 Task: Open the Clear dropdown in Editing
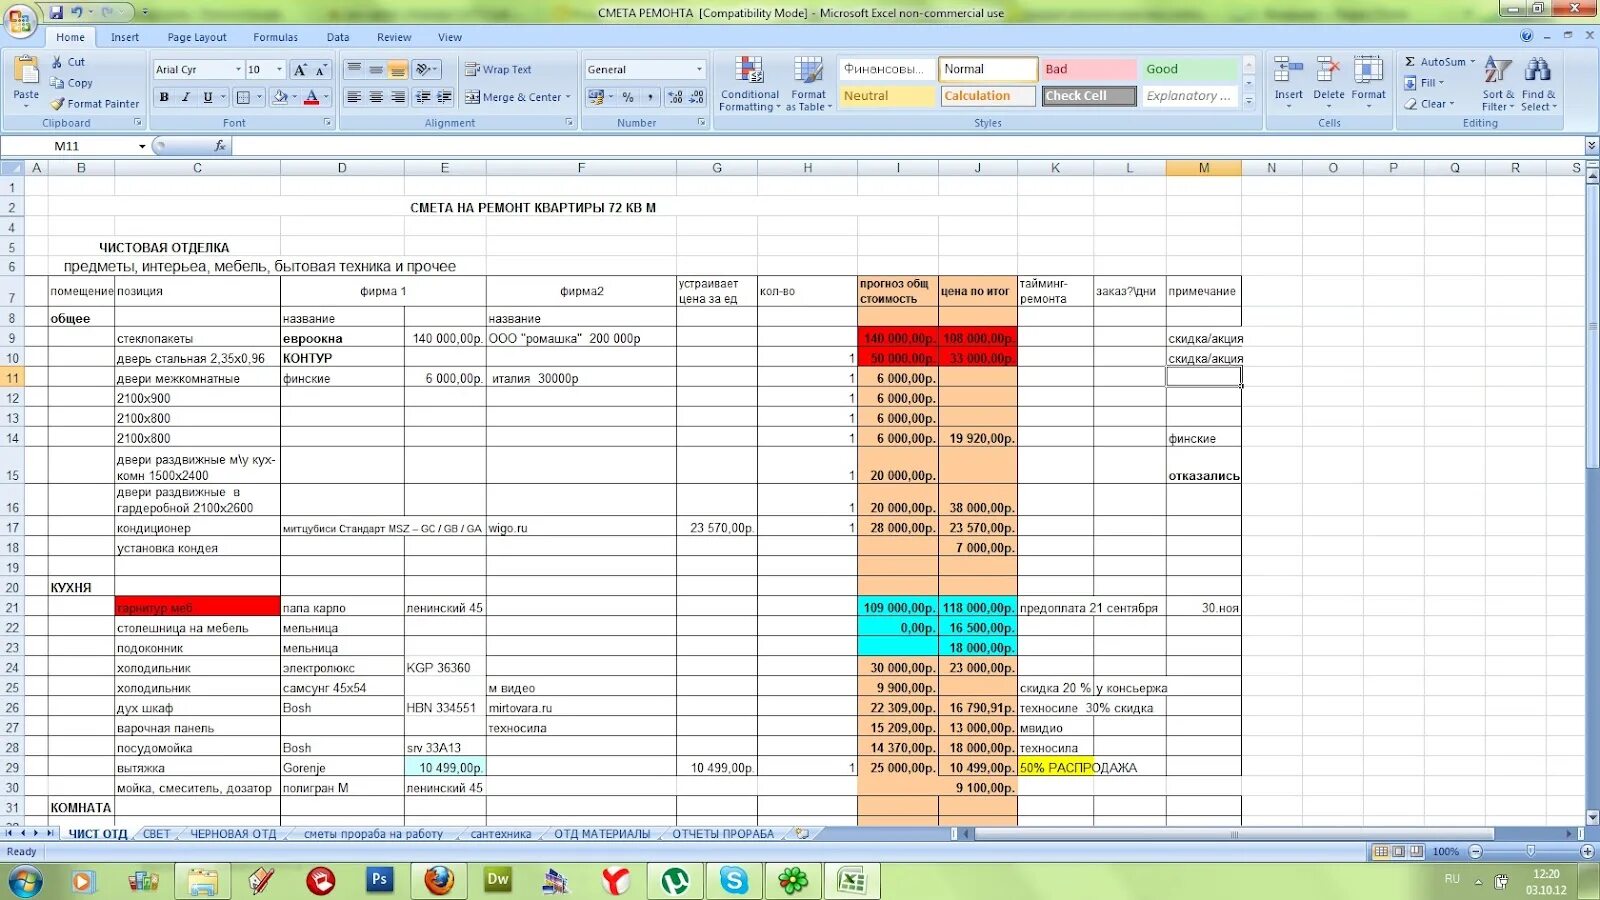1429,104
